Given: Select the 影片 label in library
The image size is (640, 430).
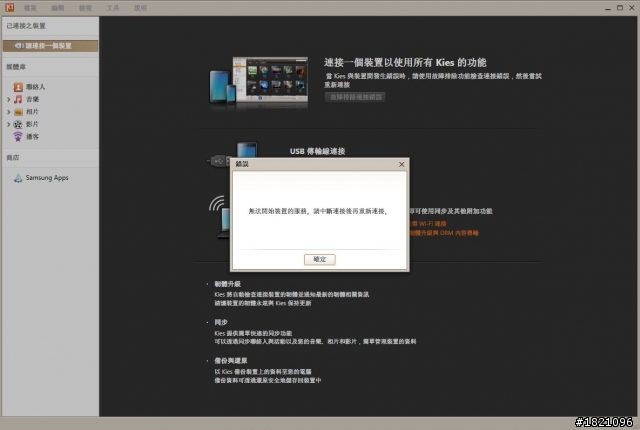Looking at the screenshot, I should 32,124.
